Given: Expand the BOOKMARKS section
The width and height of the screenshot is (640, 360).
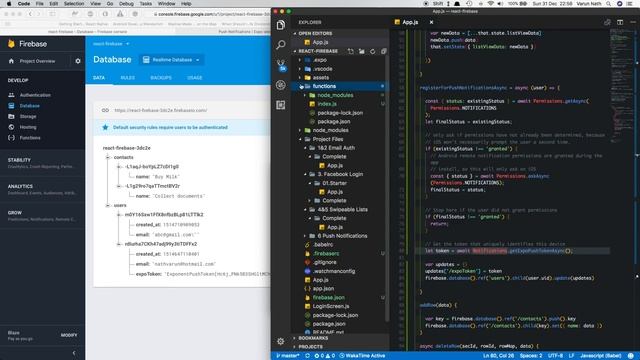Looking at the screenshot, I should [x=313, y=338].
